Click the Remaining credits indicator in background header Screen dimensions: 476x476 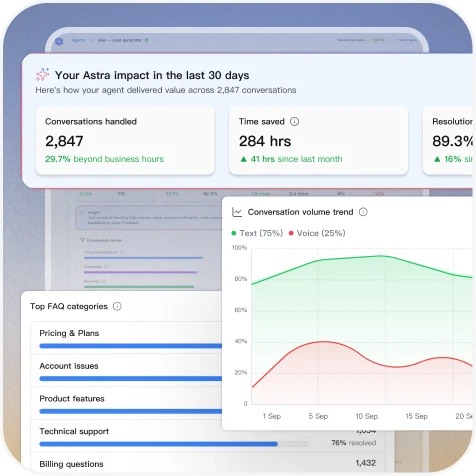pyautogui.click(x=362, y=40)
